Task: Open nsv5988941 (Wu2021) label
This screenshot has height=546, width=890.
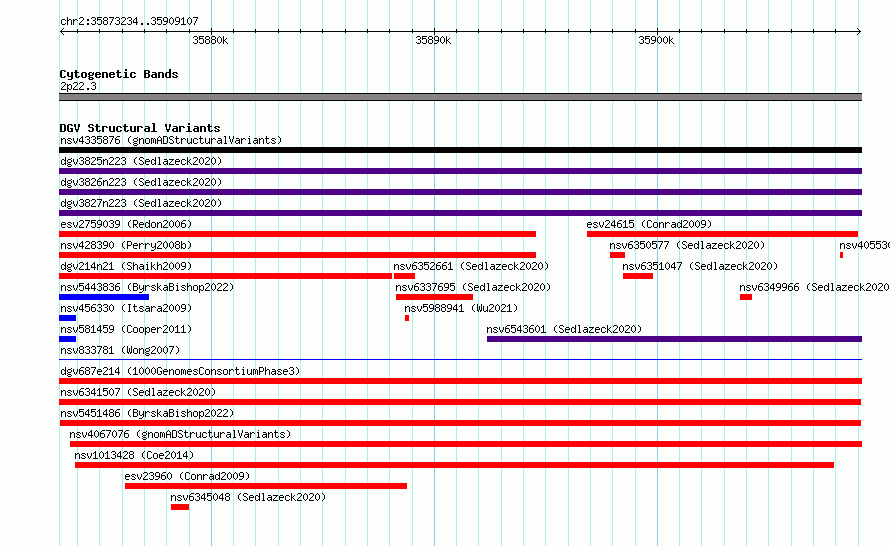Action: [x=461, y=308]
